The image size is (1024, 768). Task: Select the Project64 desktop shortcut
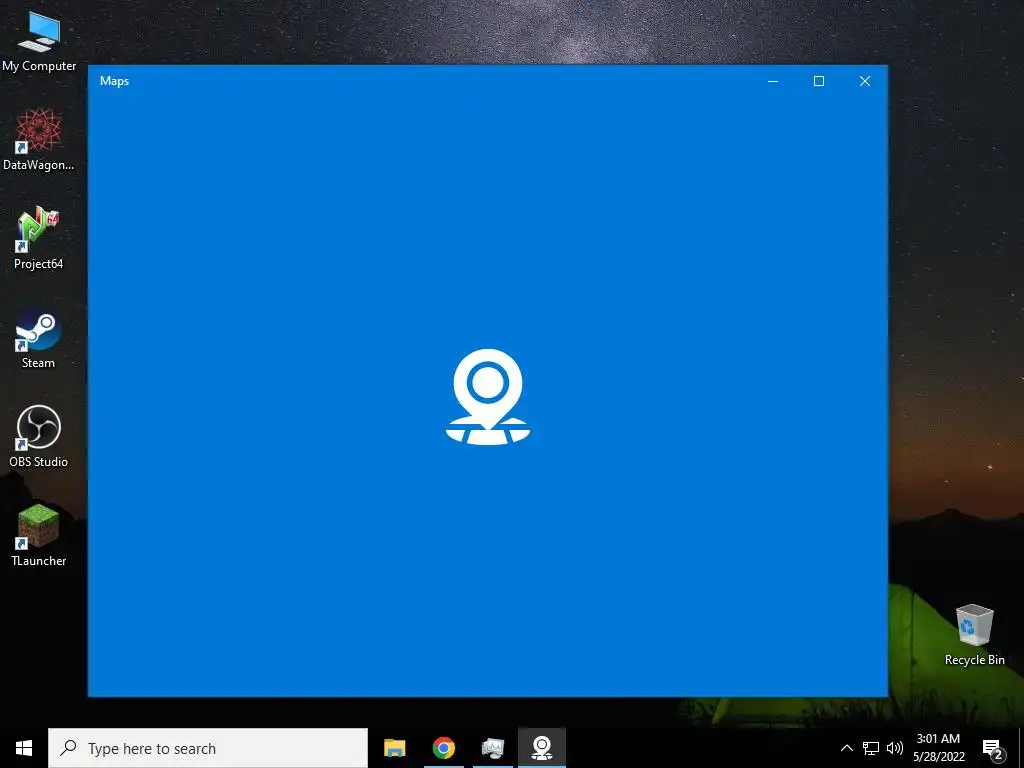(39, 239)
